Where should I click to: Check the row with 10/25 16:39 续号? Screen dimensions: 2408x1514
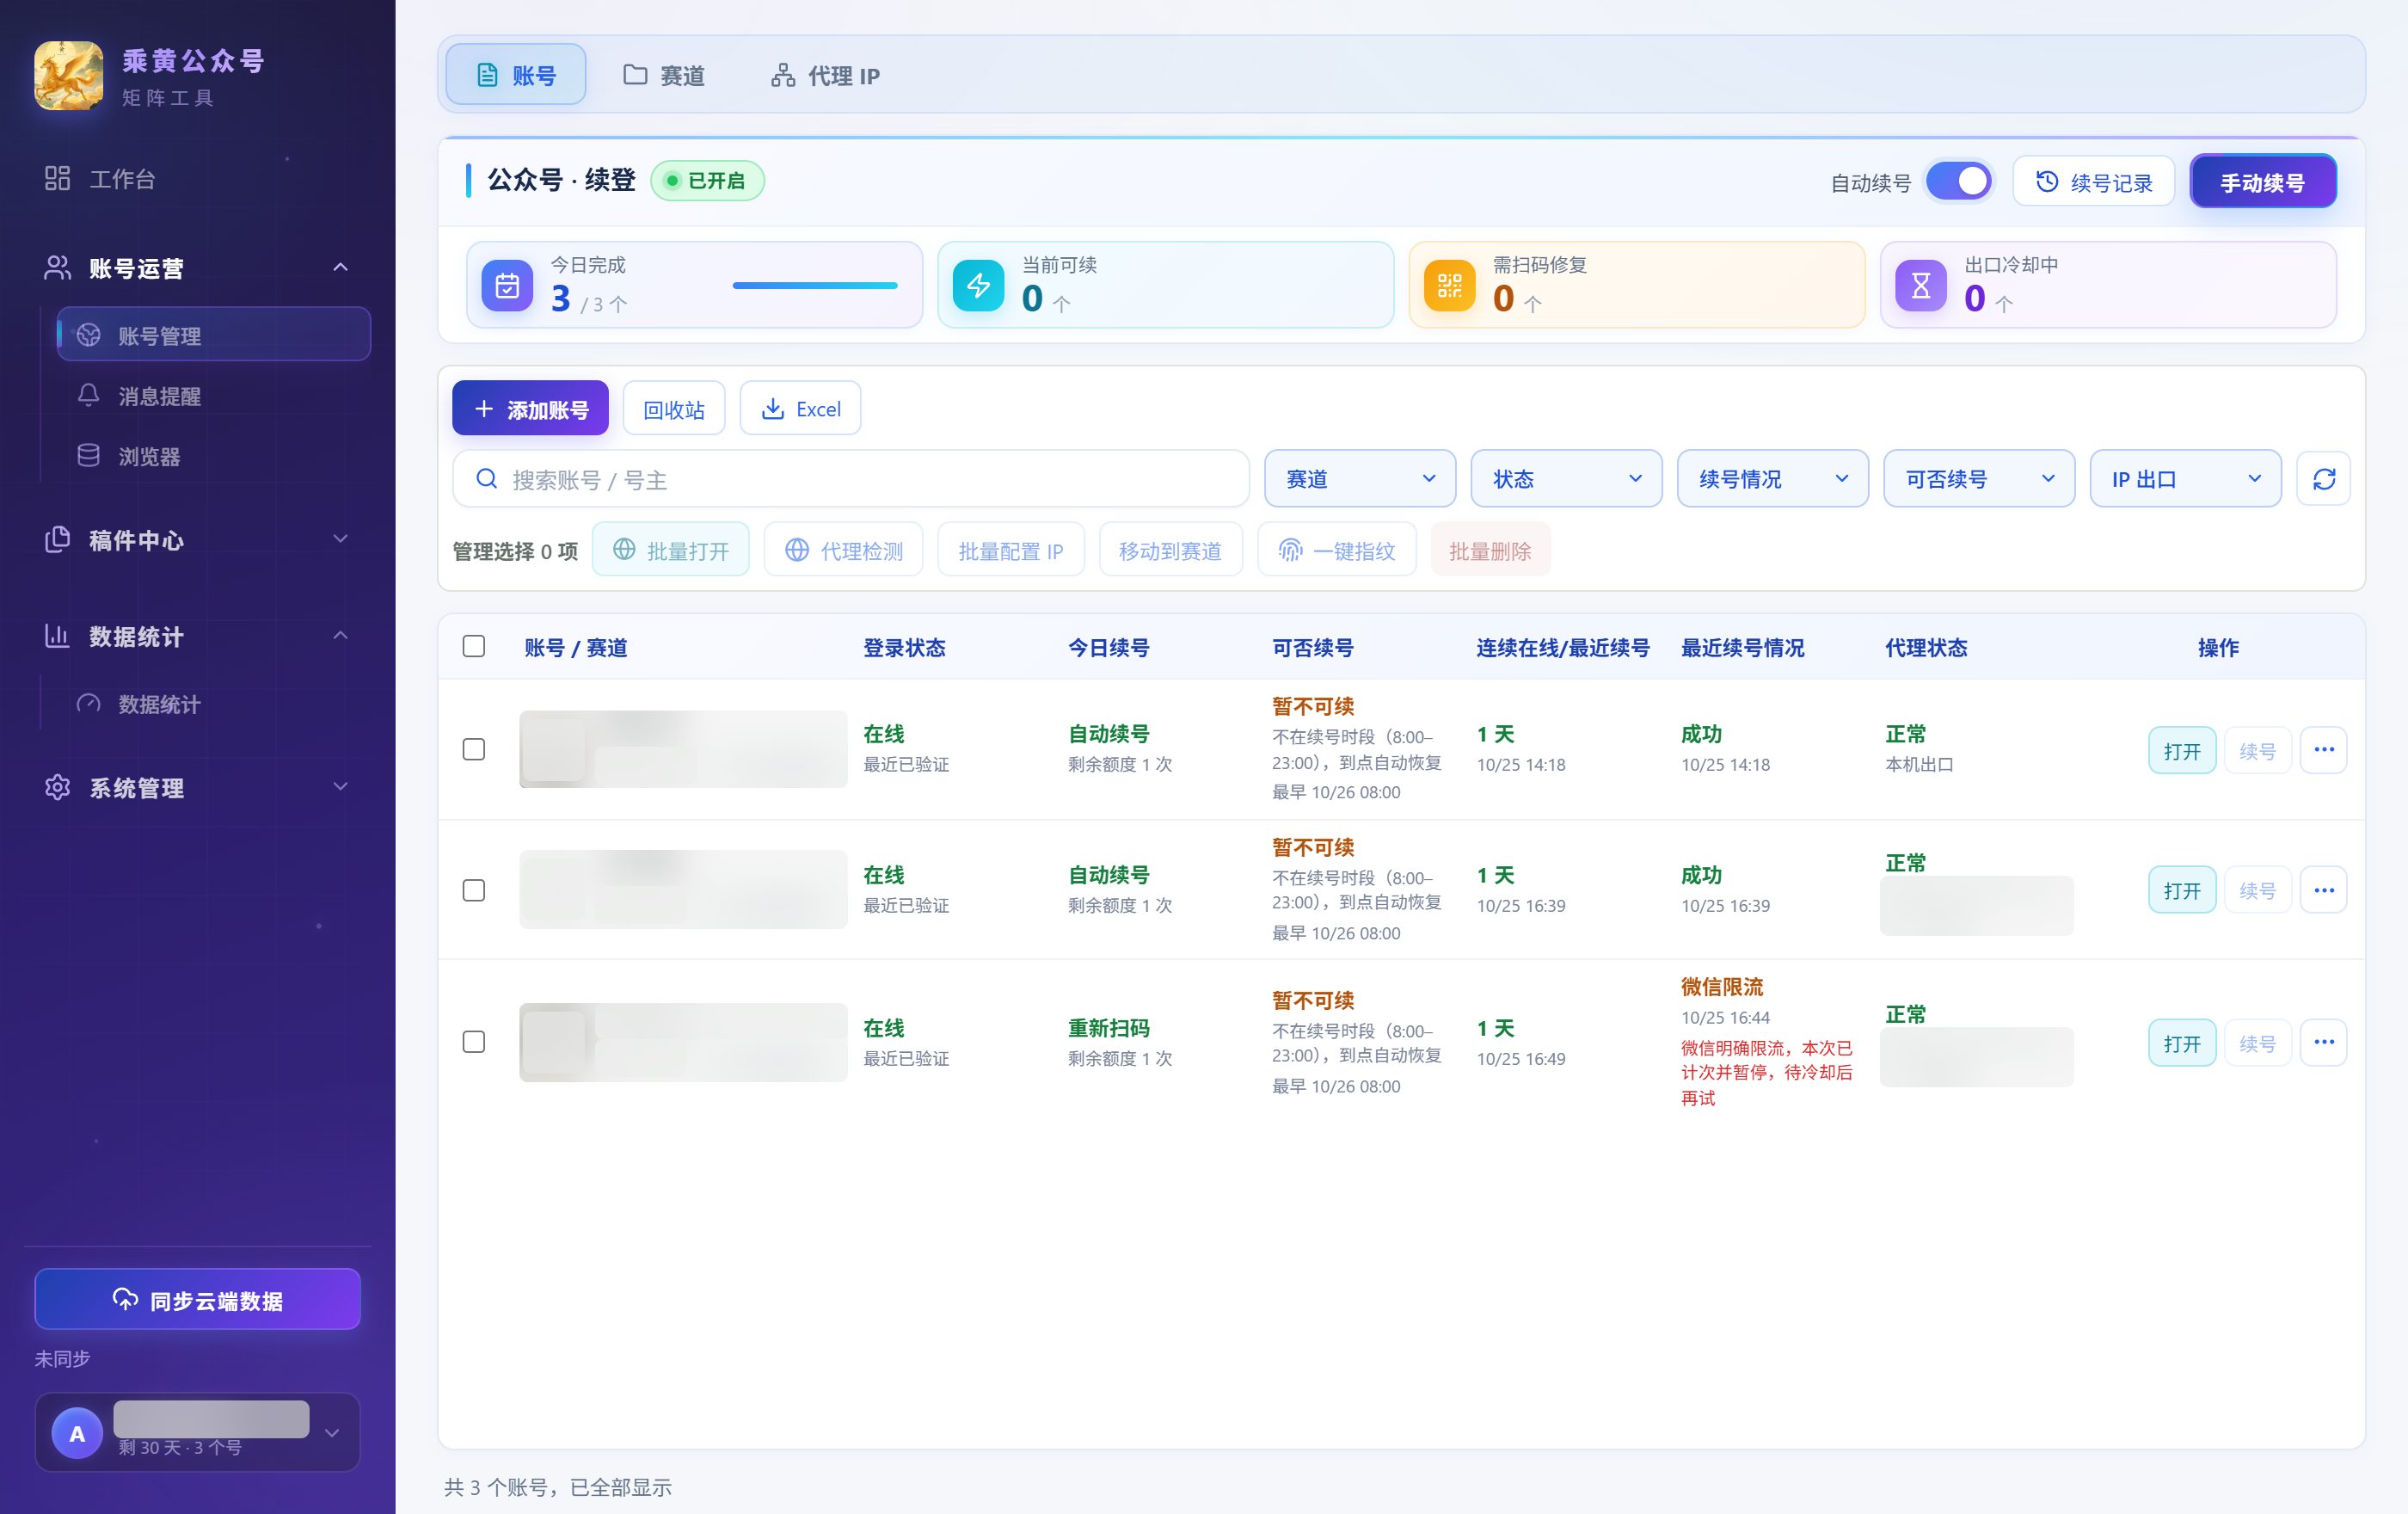click(x=474, y=890)
